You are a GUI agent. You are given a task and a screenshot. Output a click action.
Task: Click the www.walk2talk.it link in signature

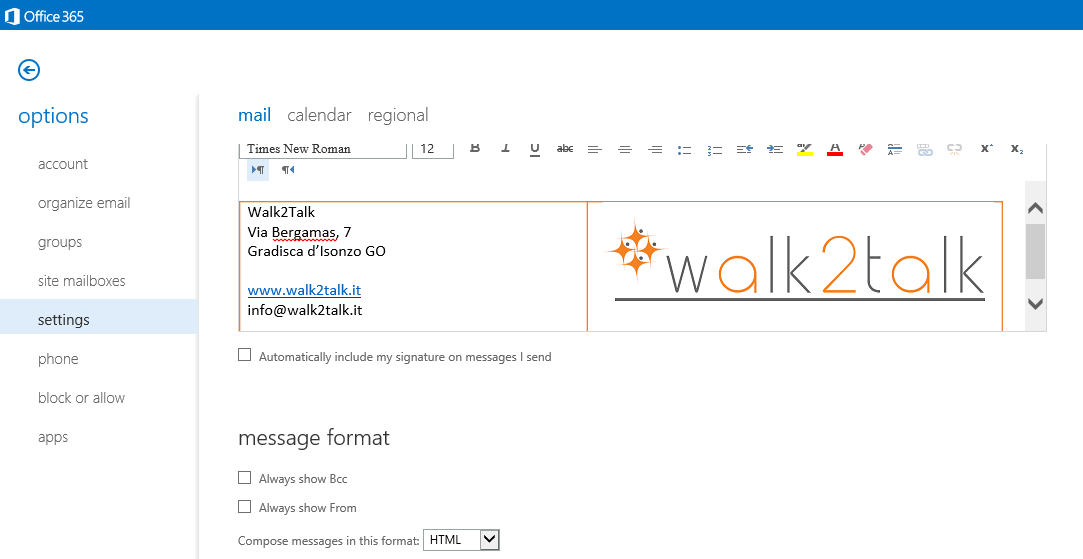304,290
